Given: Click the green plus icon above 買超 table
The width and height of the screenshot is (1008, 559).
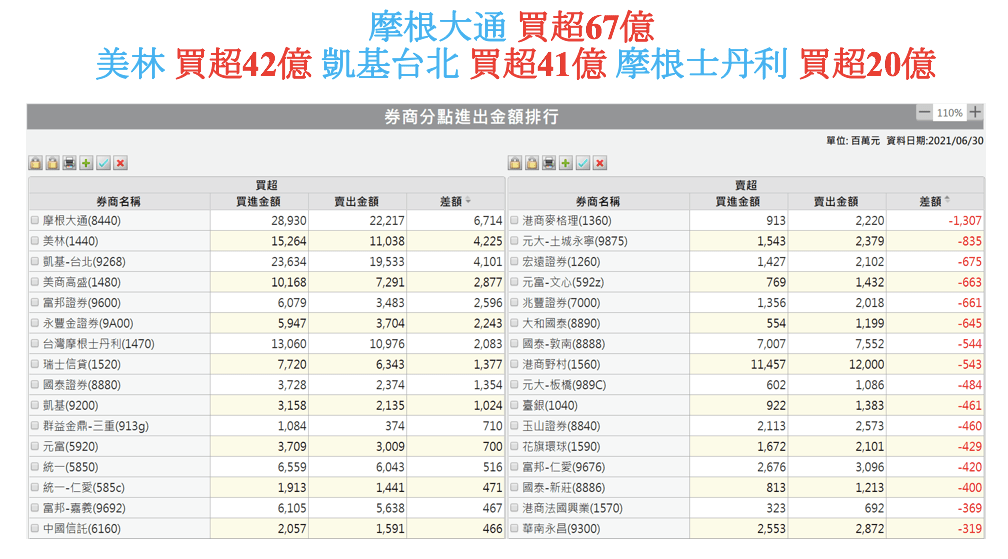Looking at the screenshot, I should 86,163.
